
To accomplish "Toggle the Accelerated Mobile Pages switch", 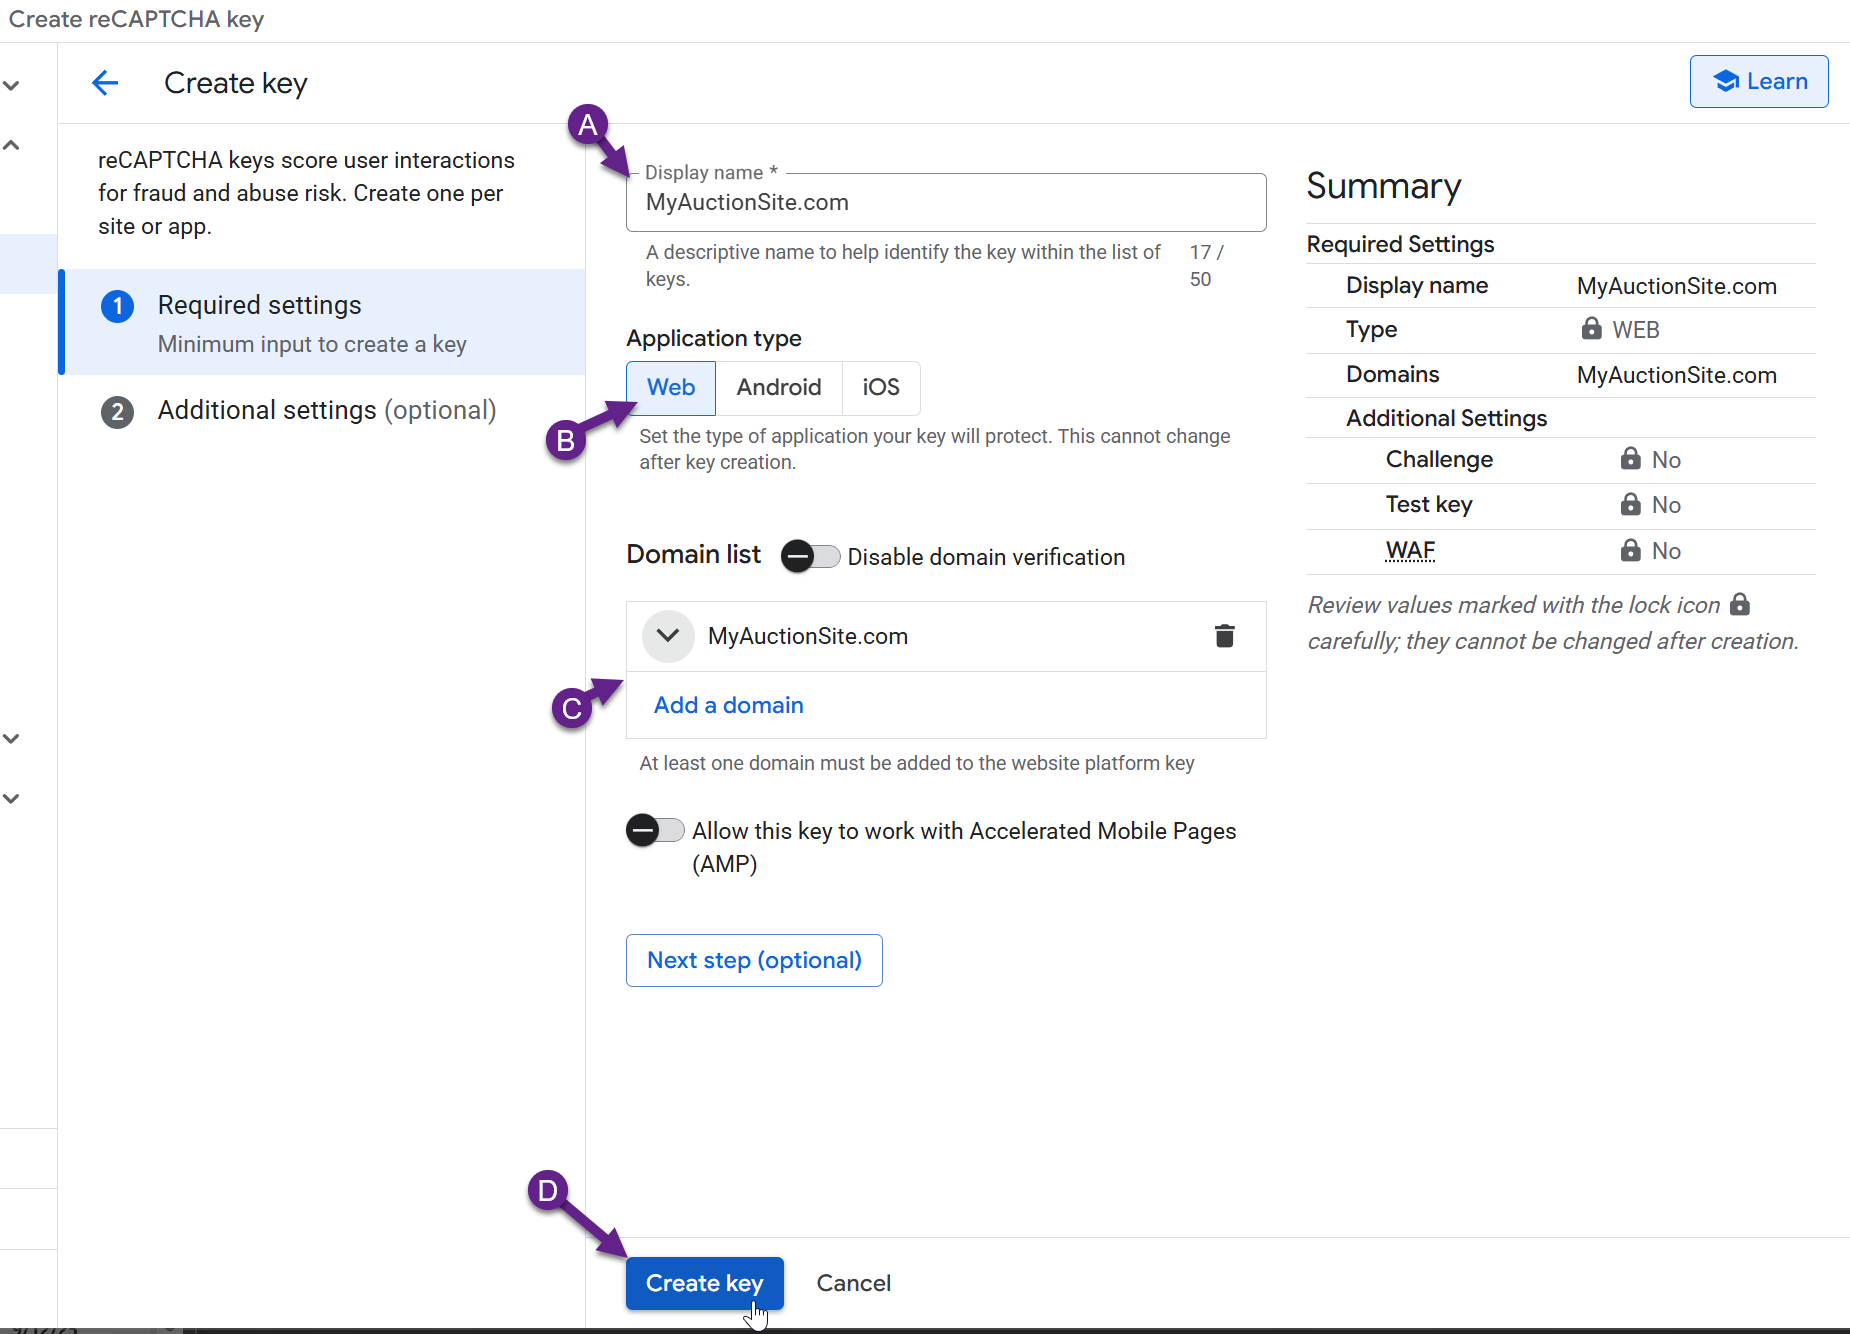I will [655, 830].
